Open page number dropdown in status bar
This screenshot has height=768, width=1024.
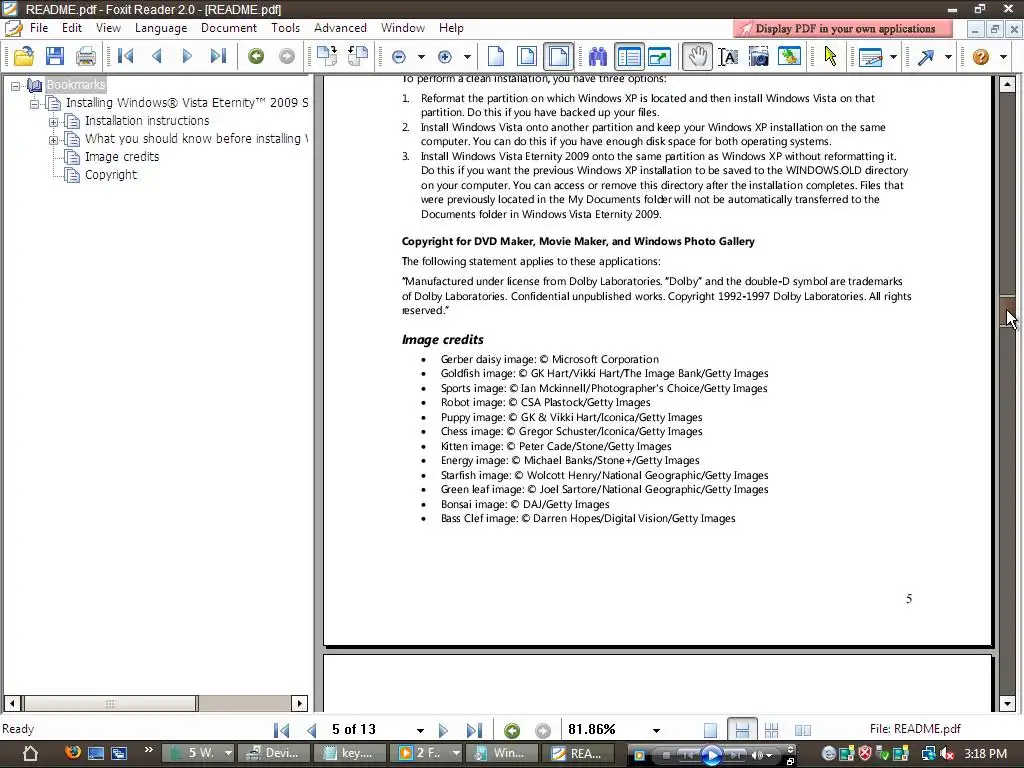420,731
